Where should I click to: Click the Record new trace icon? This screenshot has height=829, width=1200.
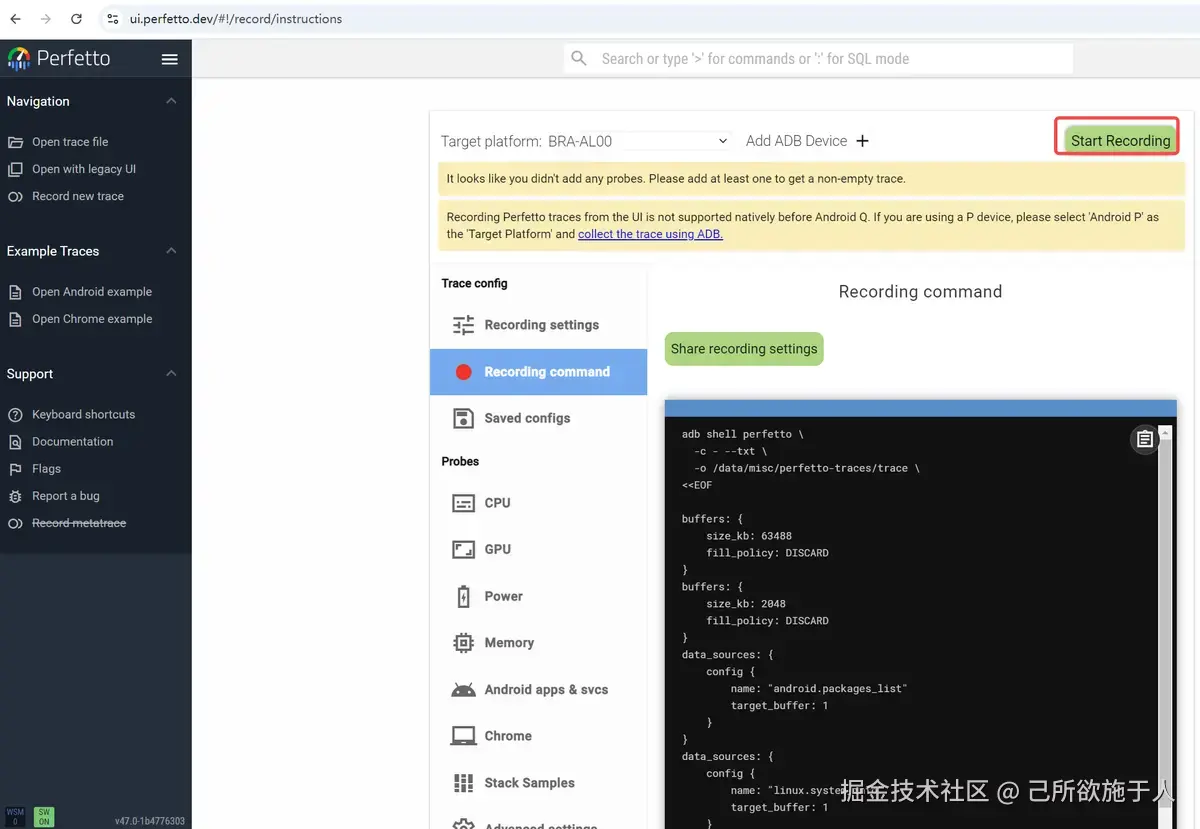pyautogui.click(x=15, y=196)
